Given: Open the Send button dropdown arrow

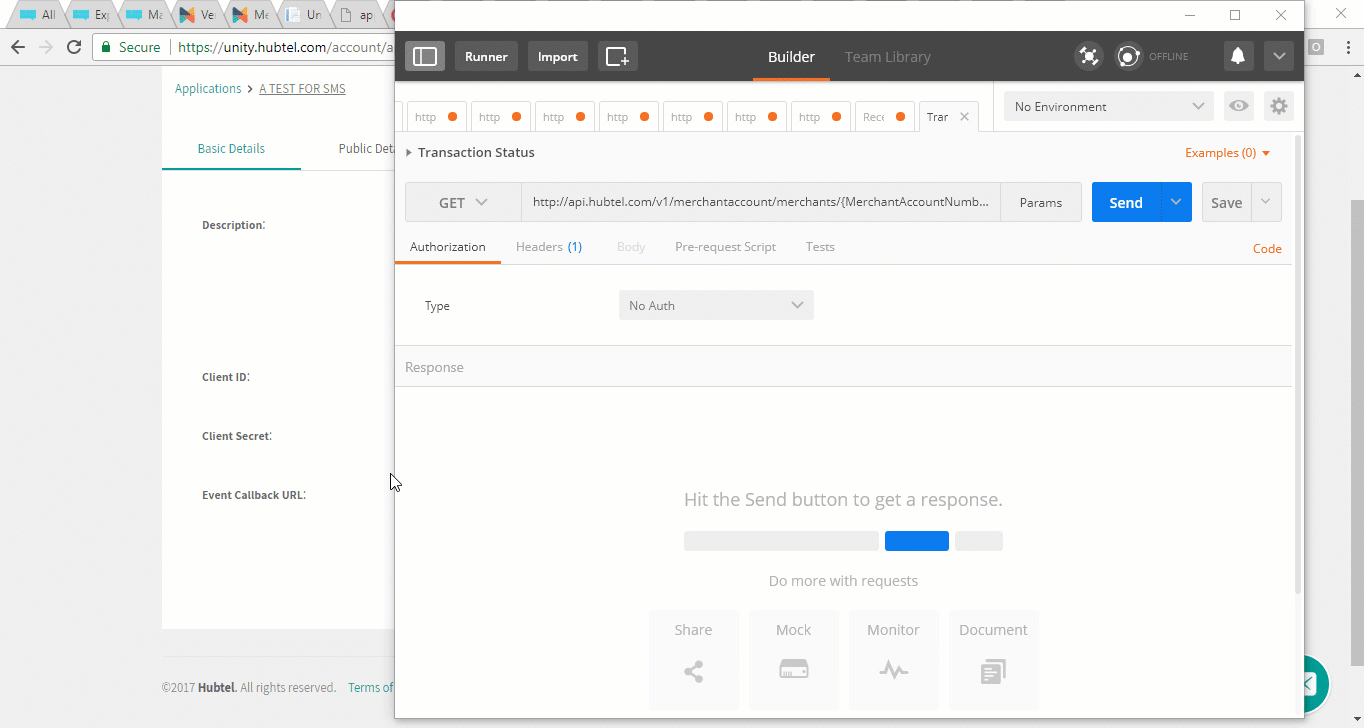Looking at the screenshot, I should (x=1176, y=202).
